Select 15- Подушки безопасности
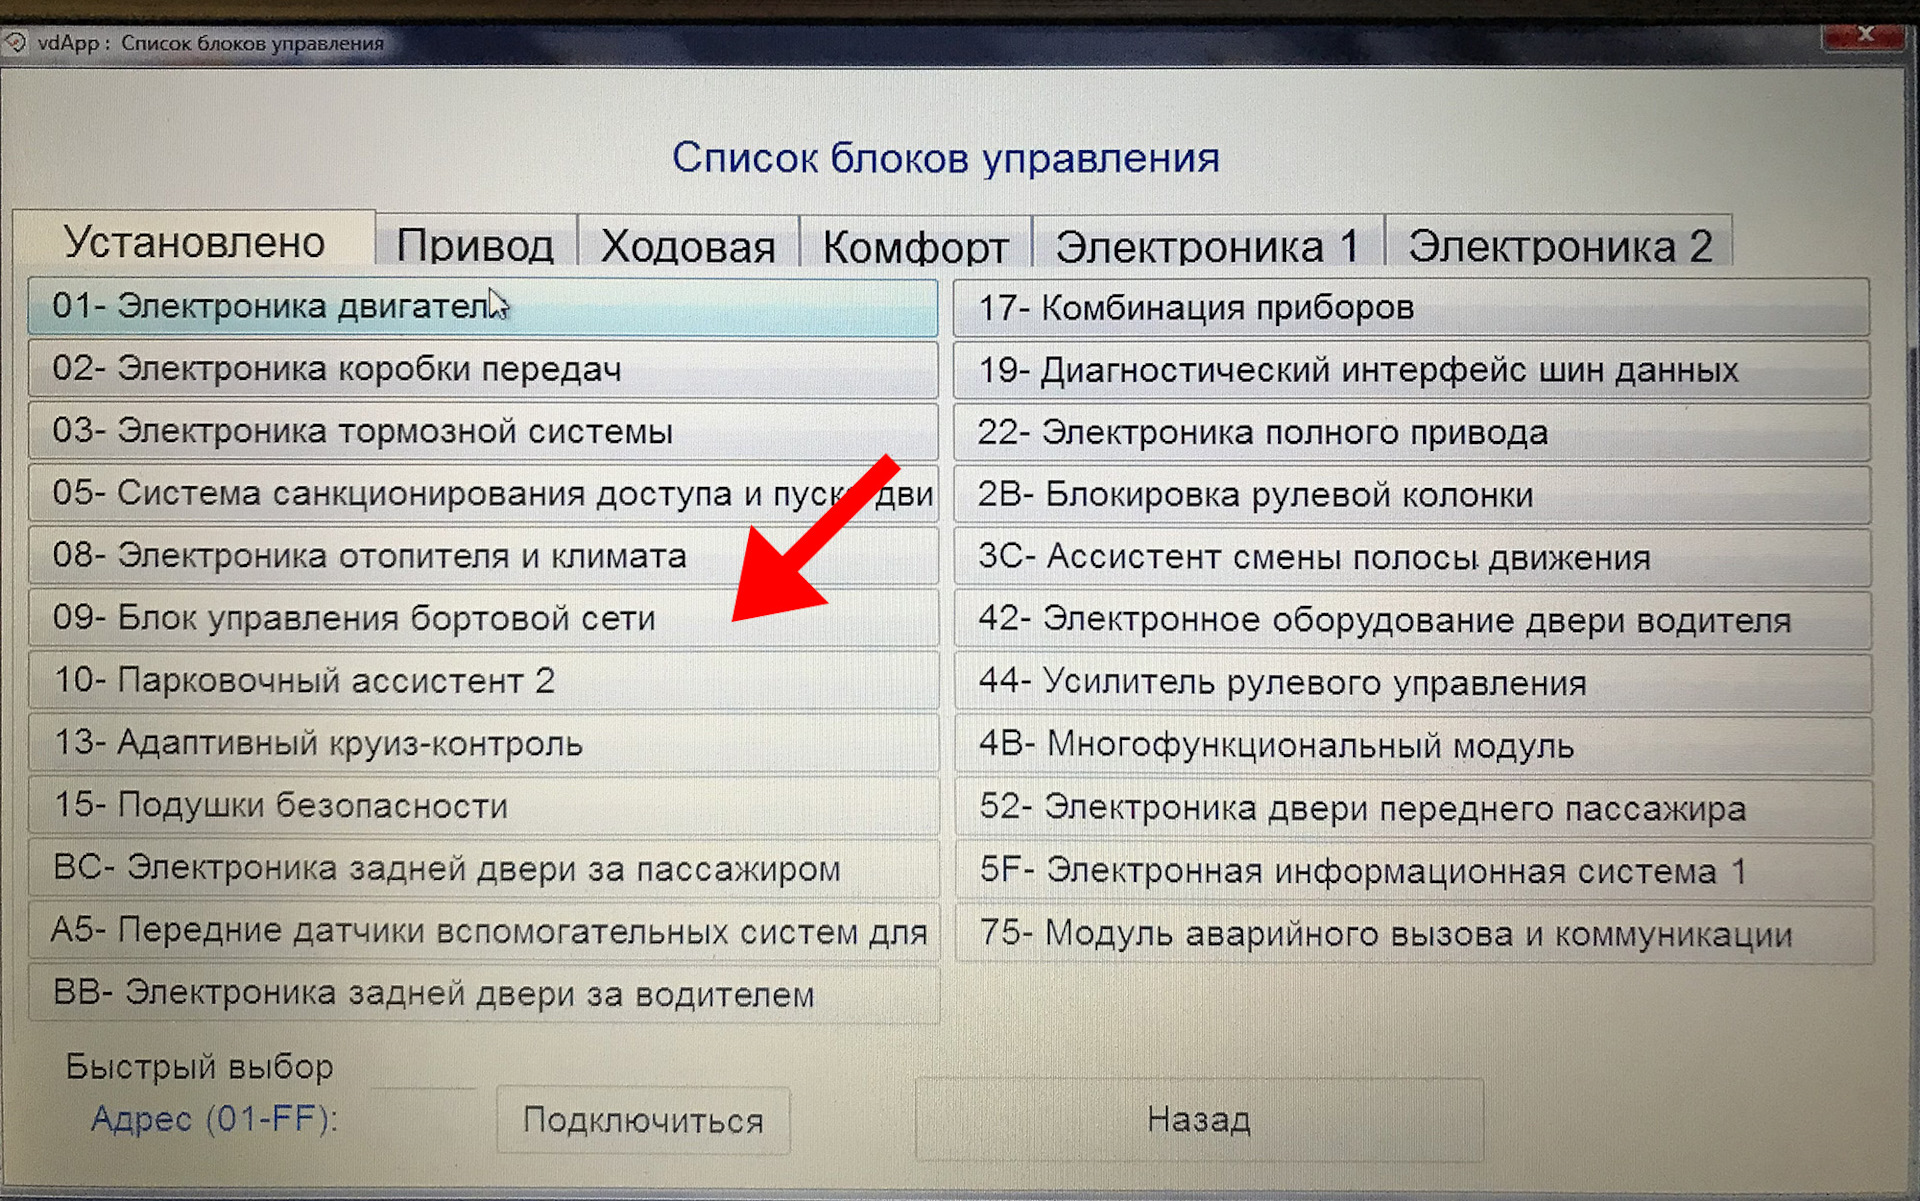 [x=483, y=806]
